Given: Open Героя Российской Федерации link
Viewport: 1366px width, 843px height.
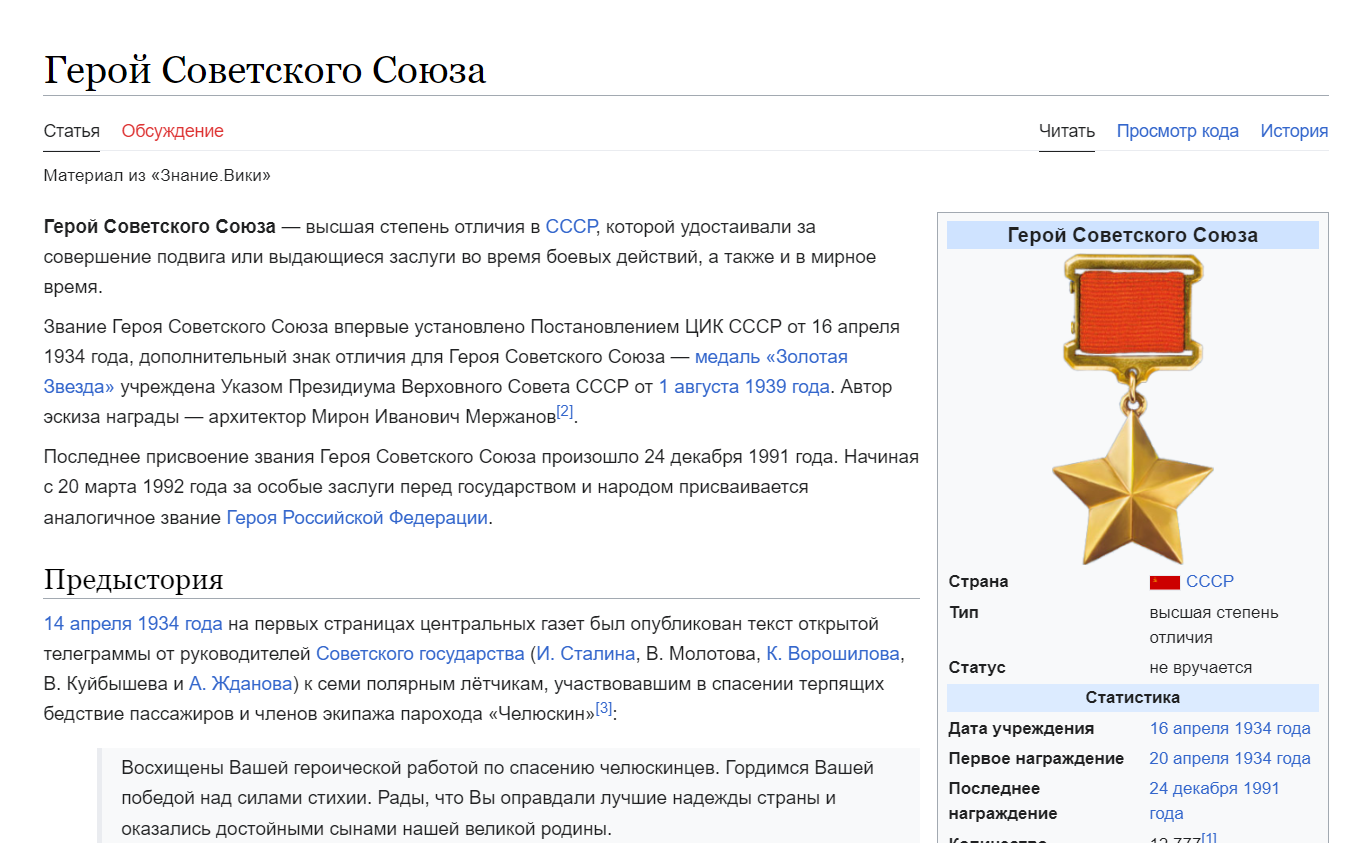Looking at the screenshot, I should click(357, 518).
